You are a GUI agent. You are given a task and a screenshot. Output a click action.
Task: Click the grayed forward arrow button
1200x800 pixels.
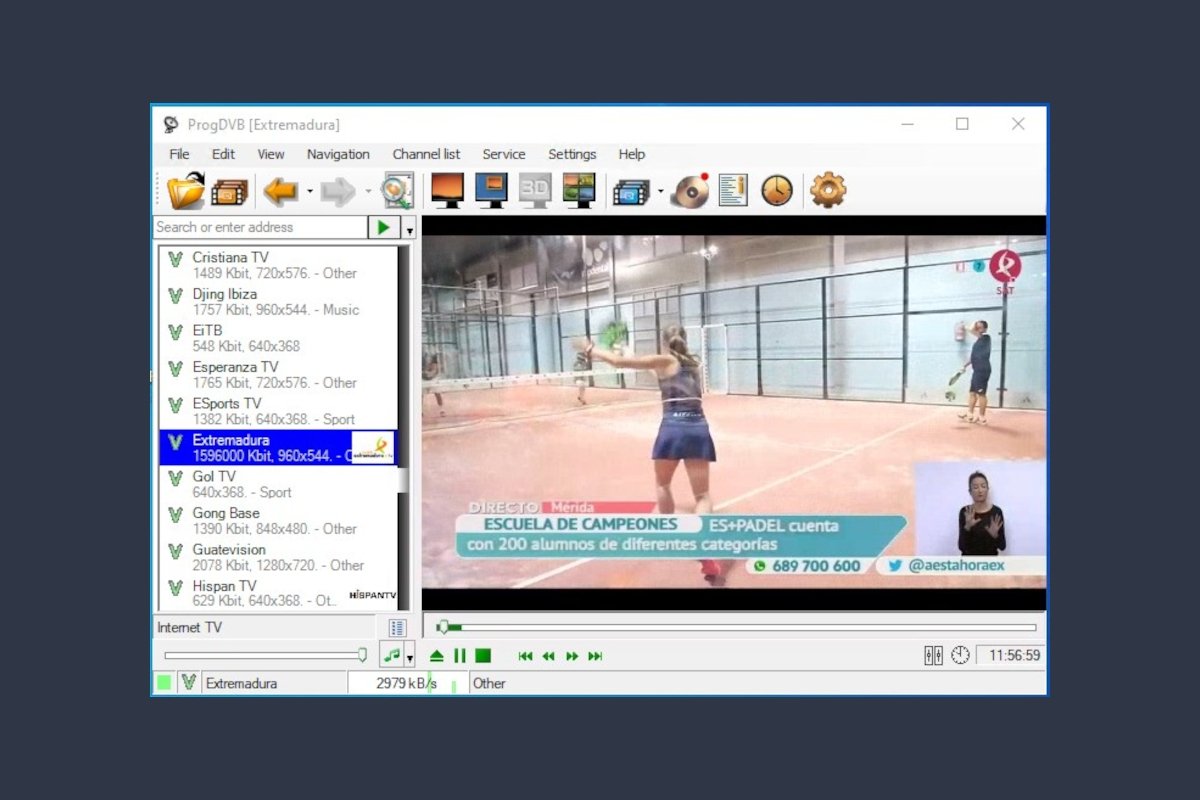[338, 190]
